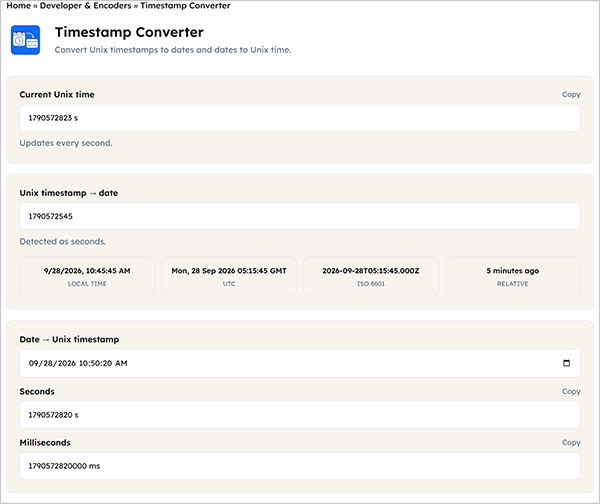600x504 pixels.
Task: Click the Milliseconds label
Action: pyautogui.click(x=45, y=442)
